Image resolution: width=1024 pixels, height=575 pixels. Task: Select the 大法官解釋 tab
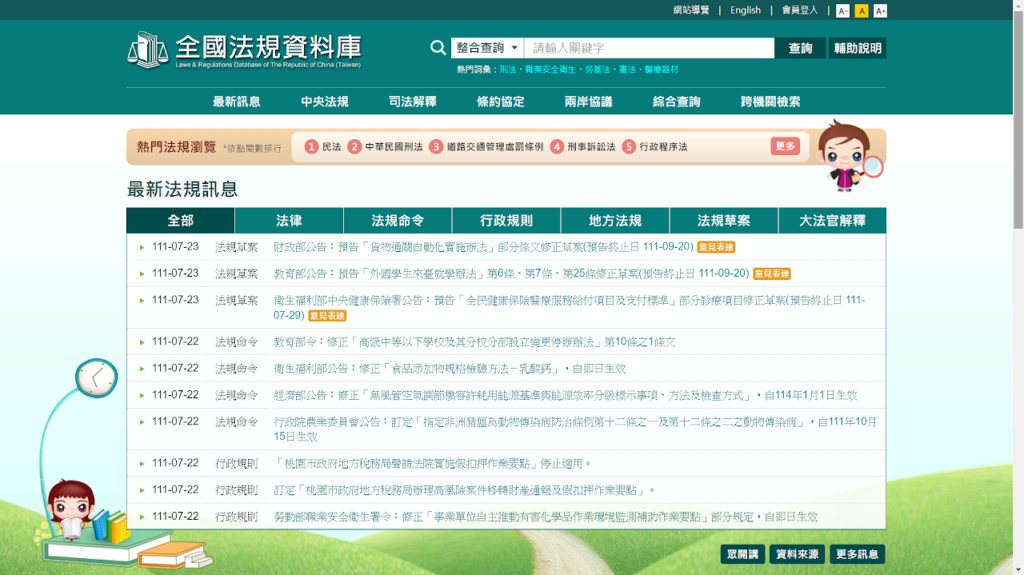832,221
